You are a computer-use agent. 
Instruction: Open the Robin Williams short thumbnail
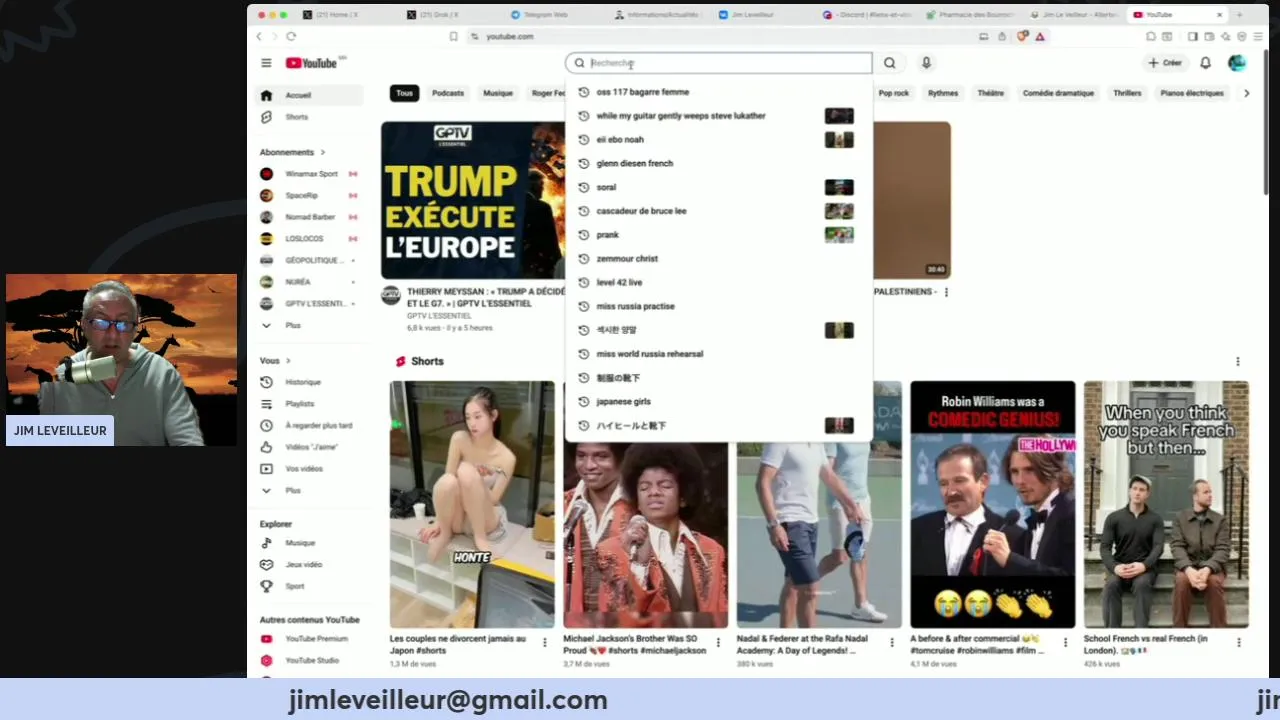pos(993,504)
